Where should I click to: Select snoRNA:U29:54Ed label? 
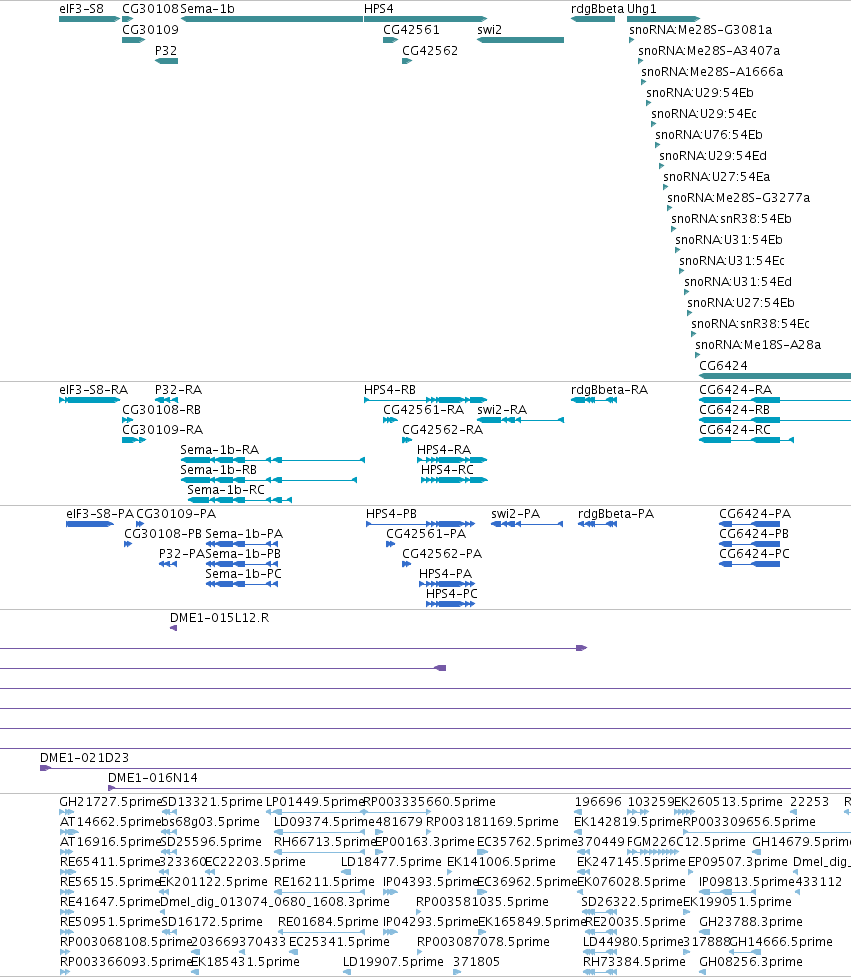click(713, 156)
